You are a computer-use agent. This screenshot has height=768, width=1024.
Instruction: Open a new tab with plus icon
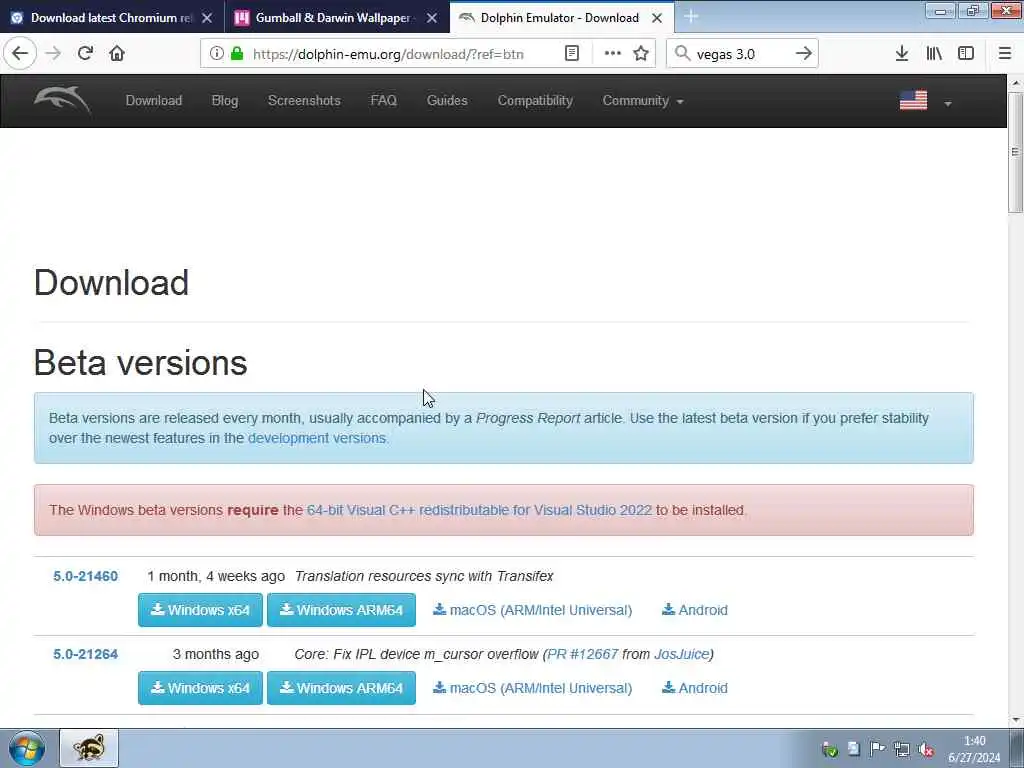691,17
